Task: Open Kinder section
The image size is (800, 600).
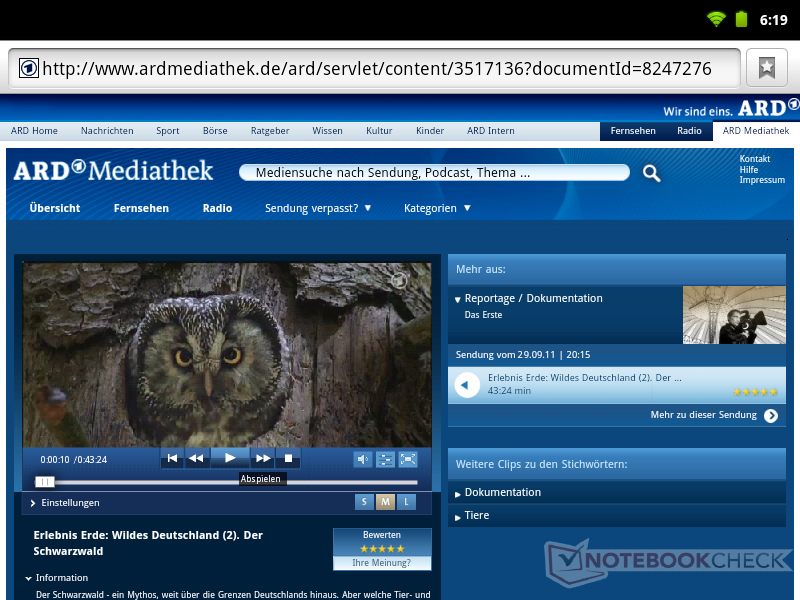Action: (x=430, y=131)
